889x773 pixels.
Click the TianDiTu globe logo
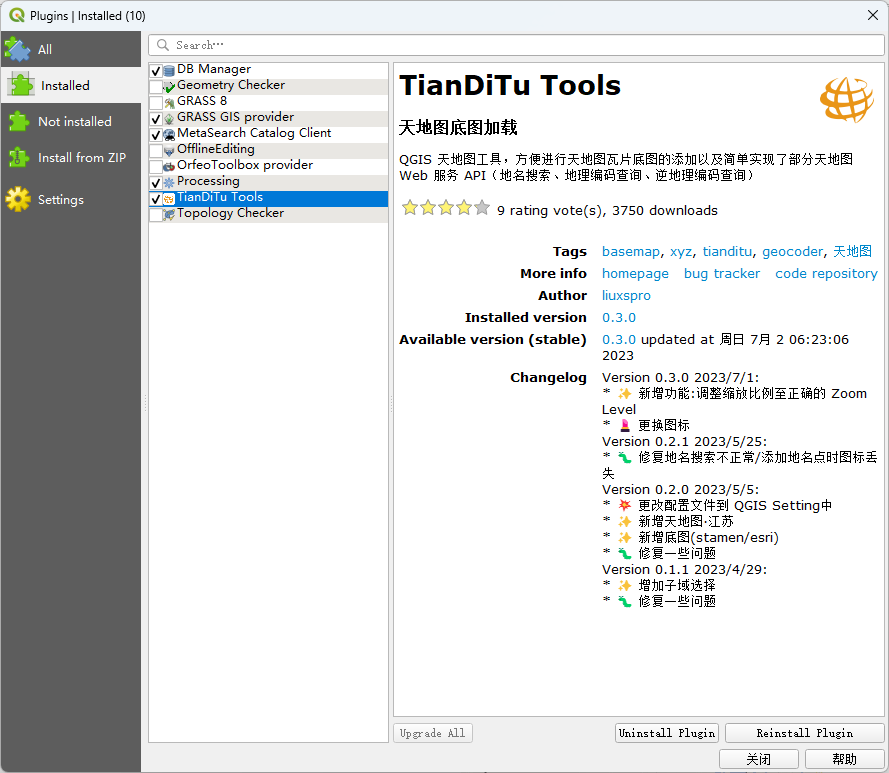pyautogui.click(x=846, y=98)
